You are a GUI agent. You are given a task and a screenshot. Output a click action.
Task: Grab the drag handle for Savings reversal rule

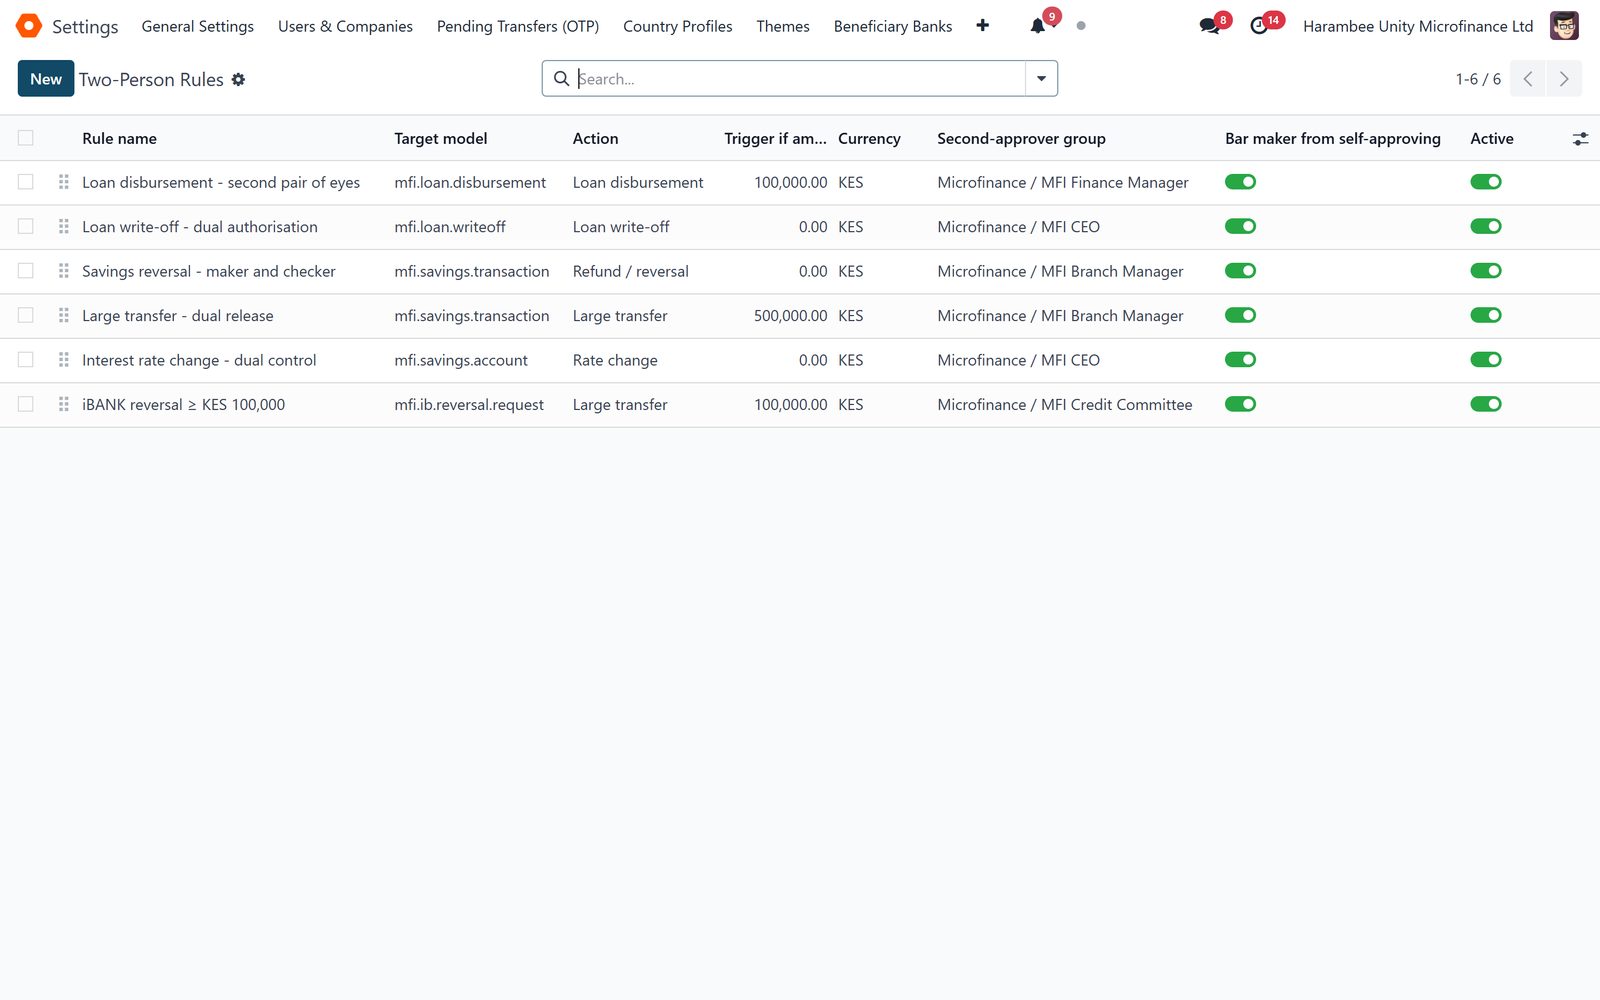click(x=64, y=271)
